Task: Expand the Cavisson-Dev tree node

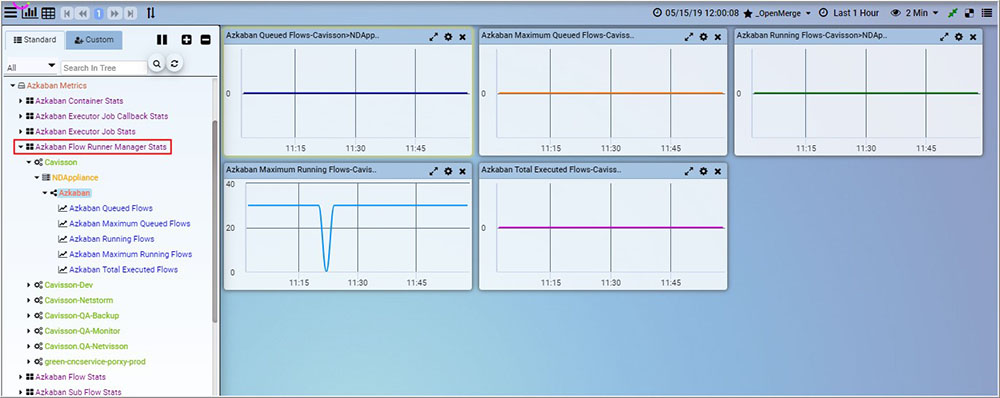Action: tap(29, 285)
